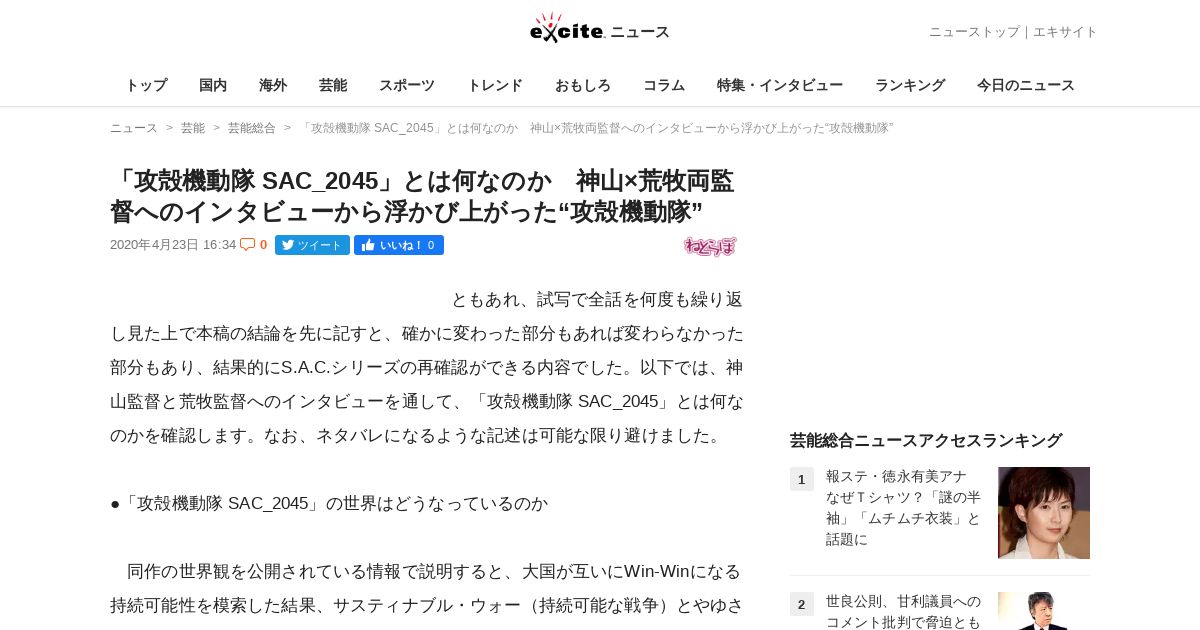The width and height of the screenshot is (1200, 630).
Task: Select 芸能 in navigation menu
Action: pyautogui.click(x=333, y=85)
